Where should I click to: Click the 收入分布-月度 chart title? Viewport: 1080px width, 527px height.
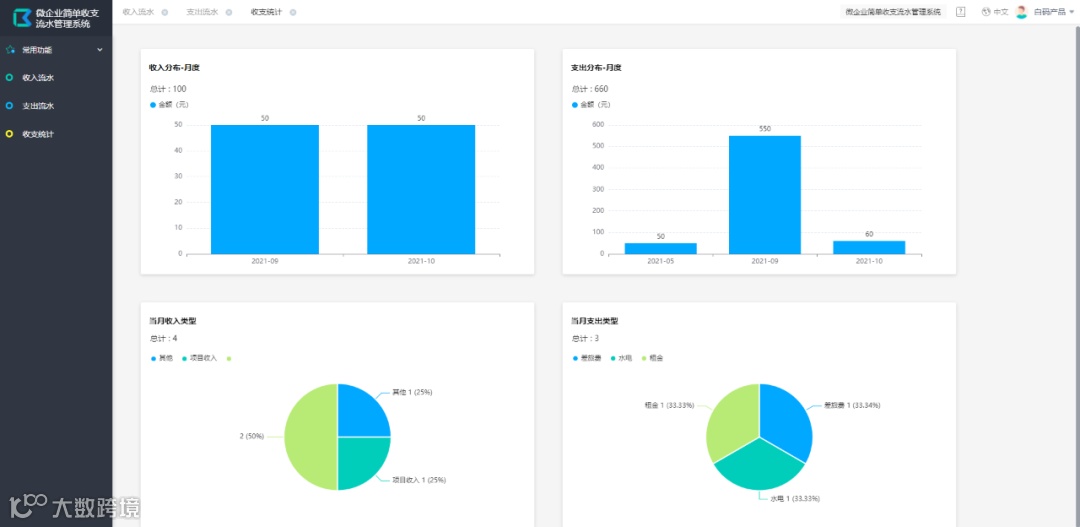click(174, 68)
